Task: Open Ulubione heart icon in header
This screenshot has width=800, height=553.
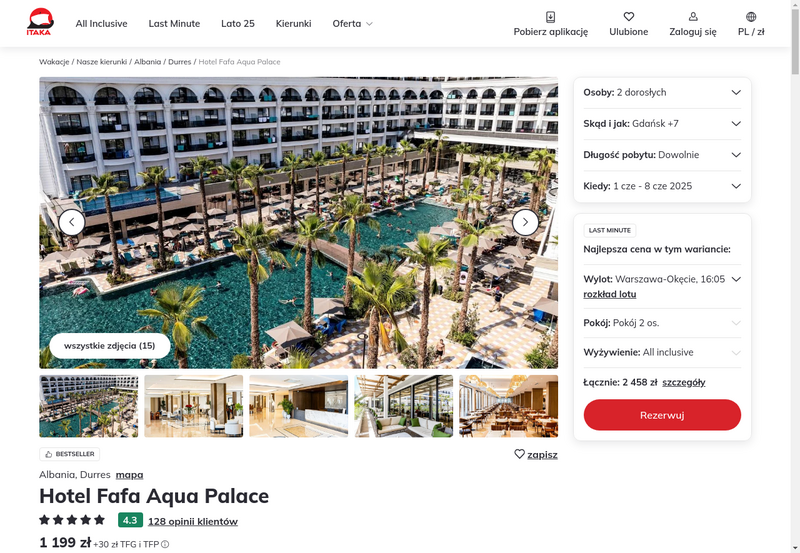Action: tap(629, 17)
